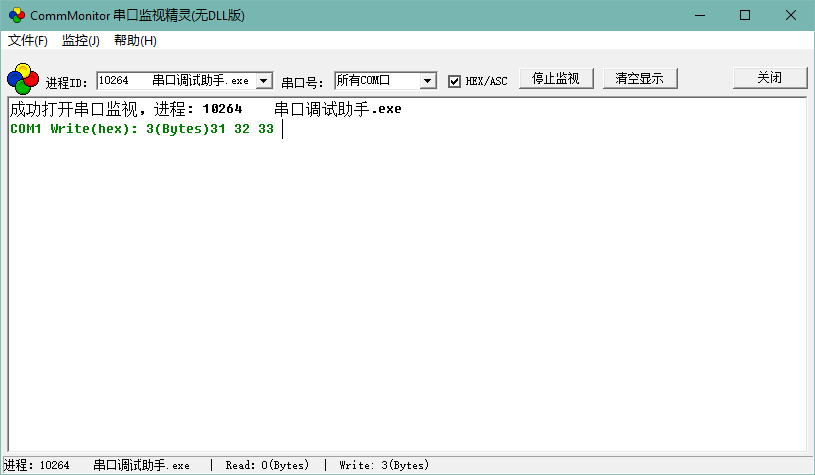Viewport: 815px width, 475px height.
Task: Click the CommMonitor title bar app icon
Action: tap(17, 15)
